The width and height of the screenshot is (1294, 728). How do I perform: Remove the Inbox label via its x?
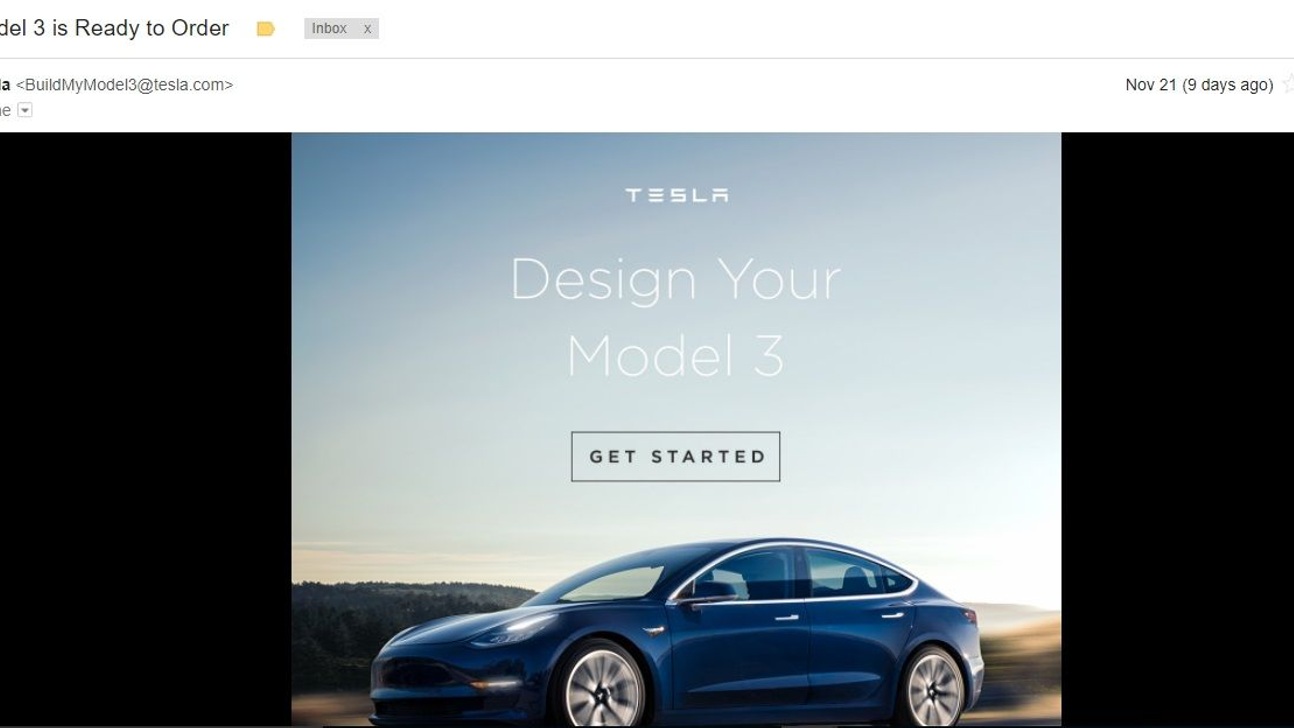click(367, 29)
